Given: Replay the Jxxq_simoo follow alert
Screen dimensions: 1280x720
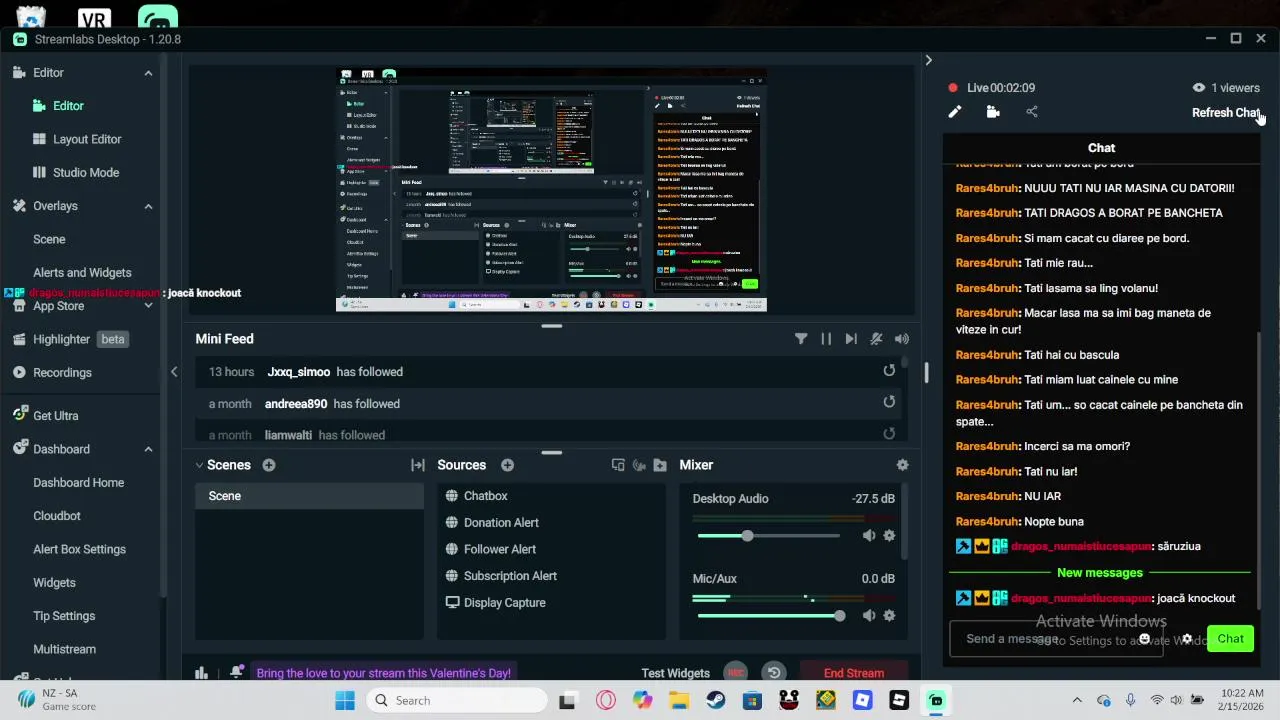Looking at the screenshot, I should [889, 371].
